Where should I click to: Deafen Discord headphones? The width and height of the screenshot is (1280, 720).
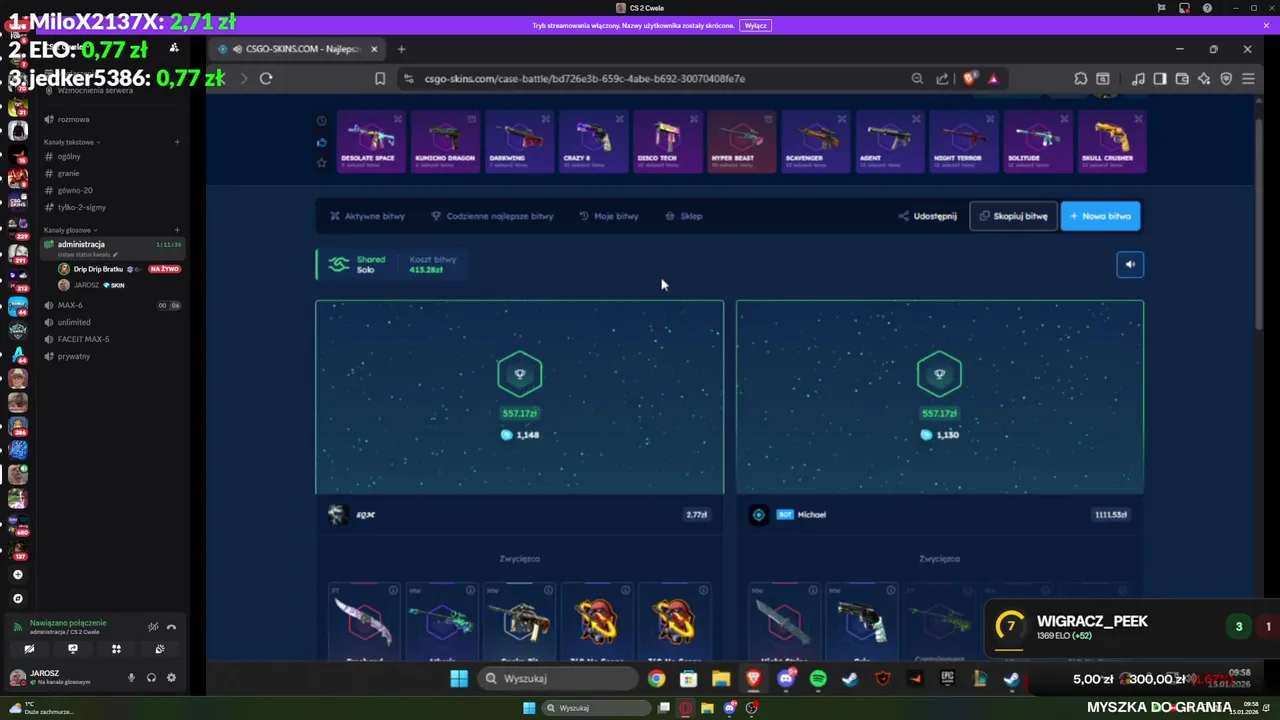(x=151, y=677)
